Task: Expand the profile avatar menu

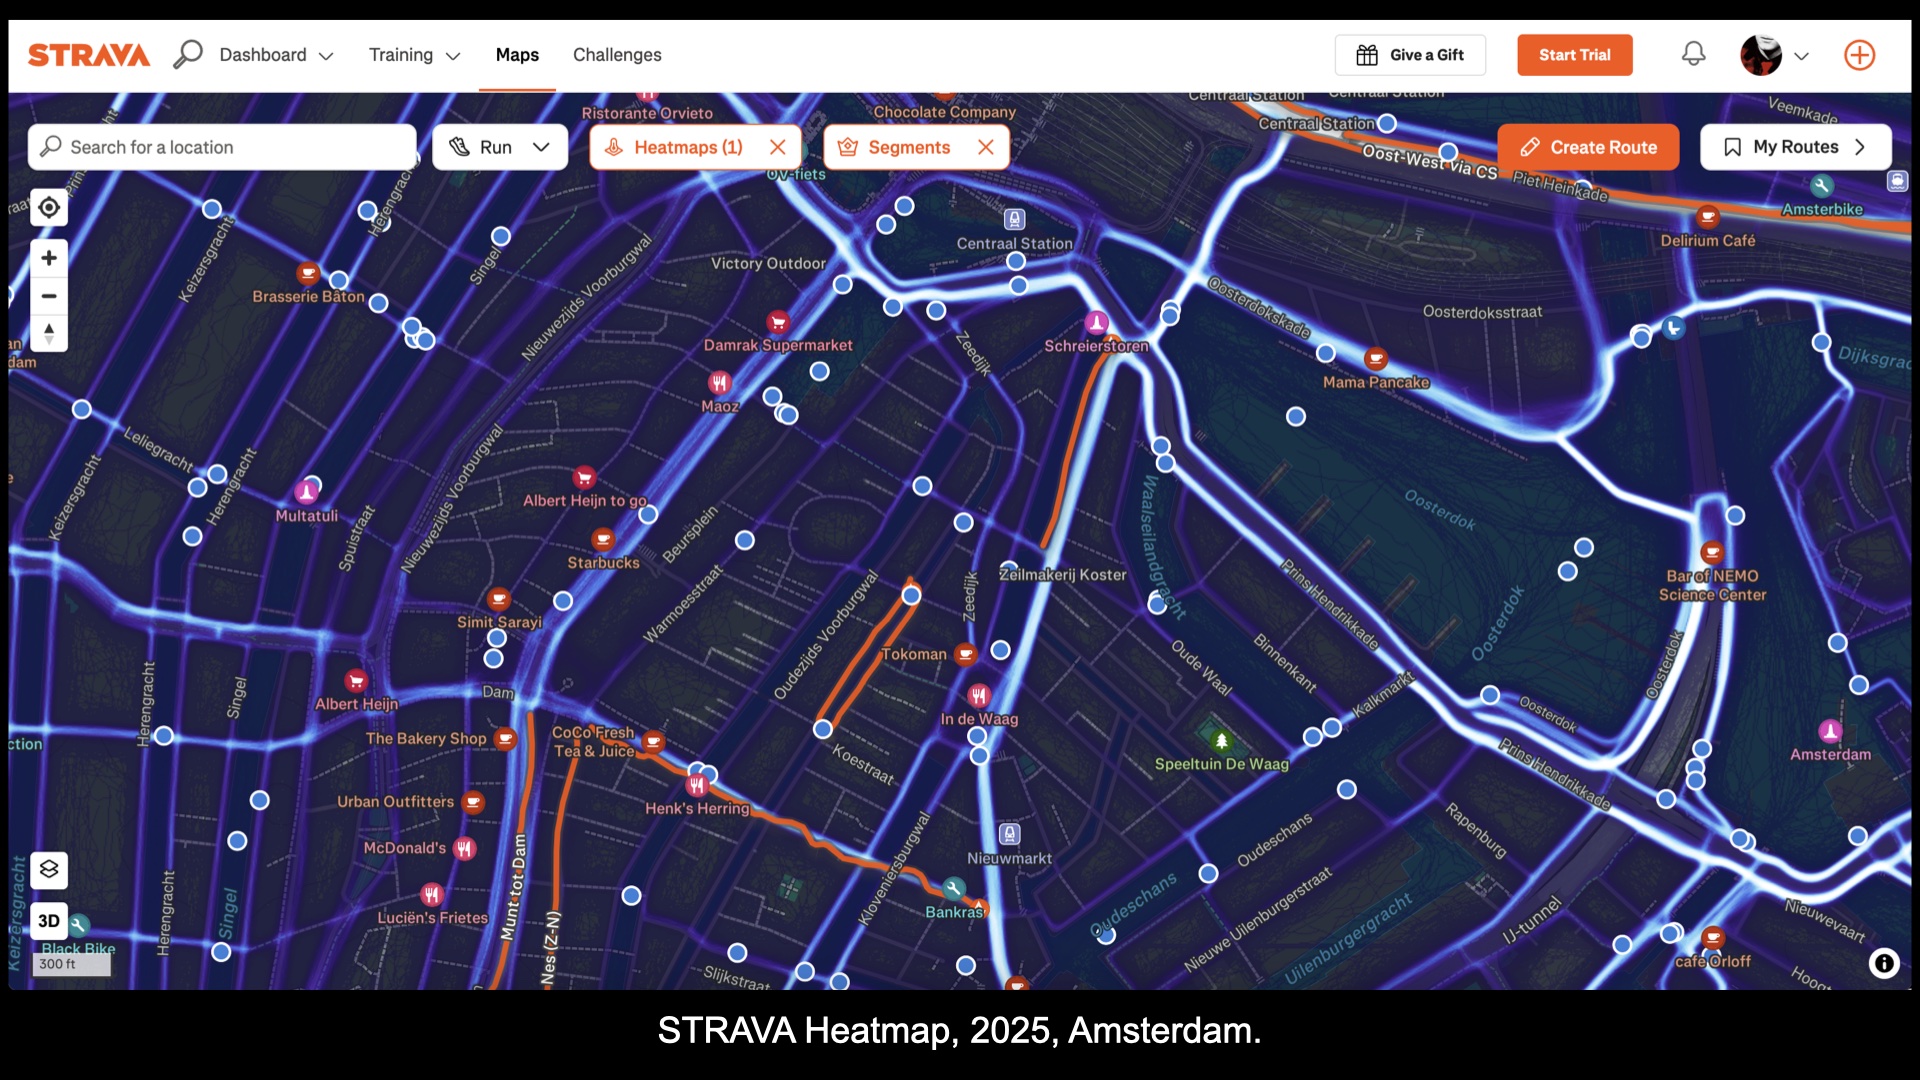Action: click(1775, 55)
